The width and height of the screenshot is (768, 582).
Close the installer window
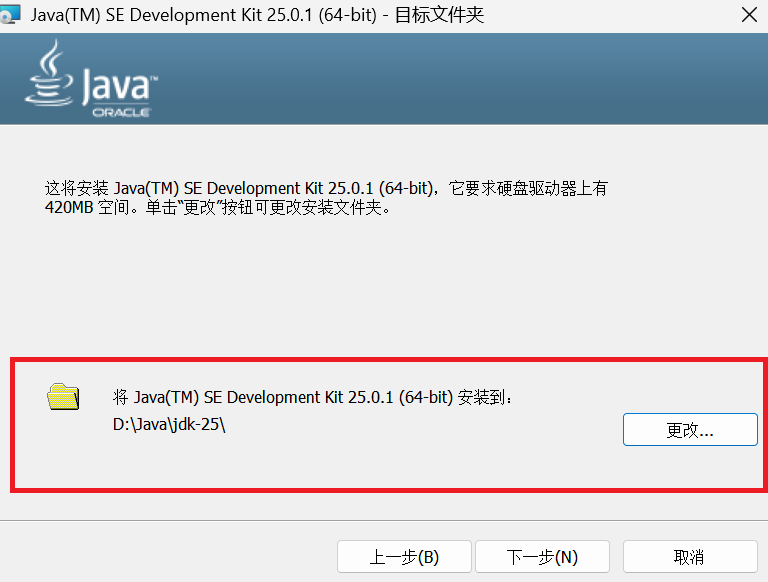click(x=749, y=15)
